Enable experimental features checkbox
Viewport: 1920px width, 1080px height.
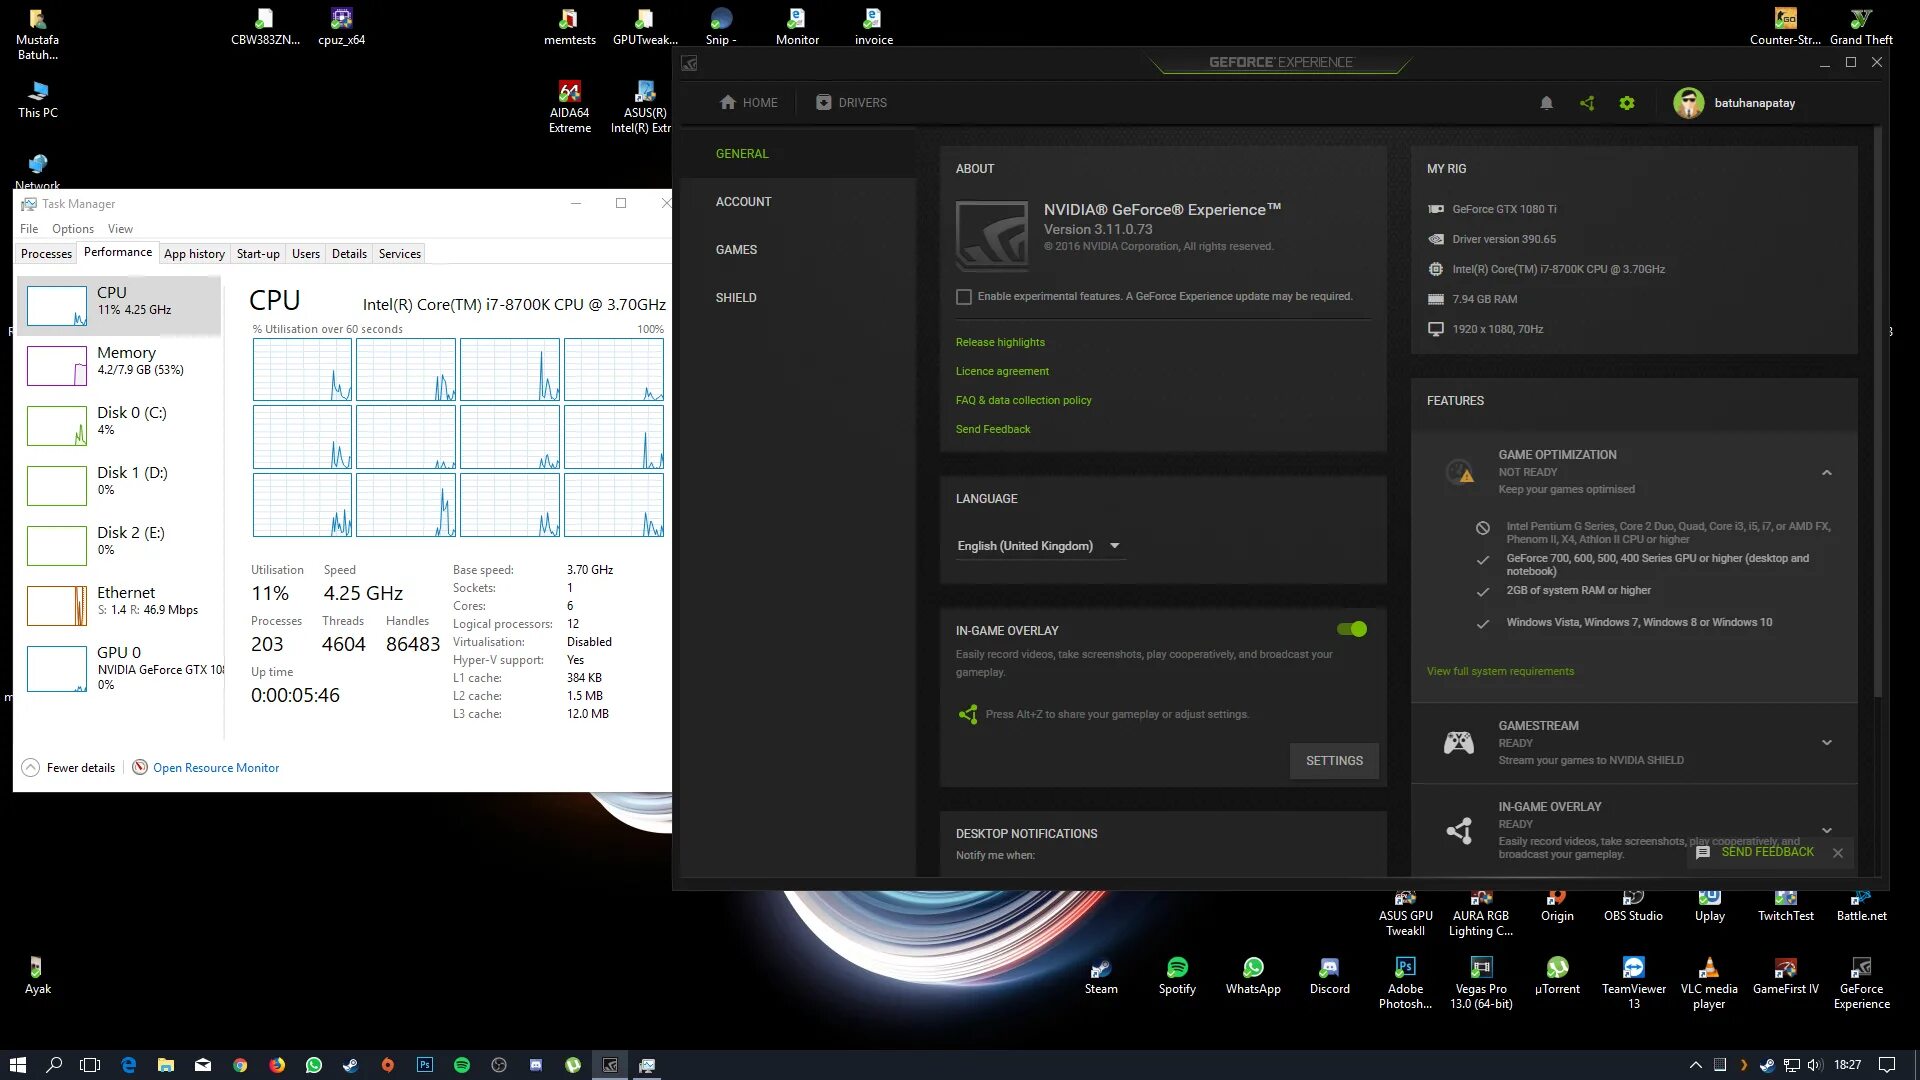pyautogui.click(x=964, y=295)
